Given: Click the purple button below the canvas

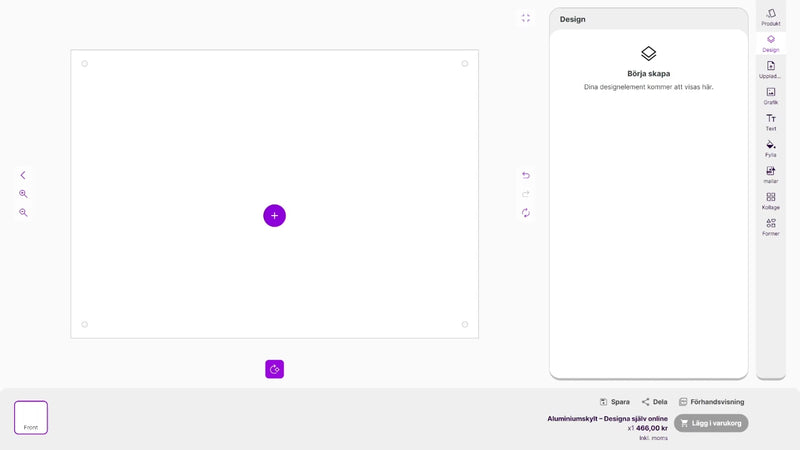Looking at the screenshot, I should 275,369.
